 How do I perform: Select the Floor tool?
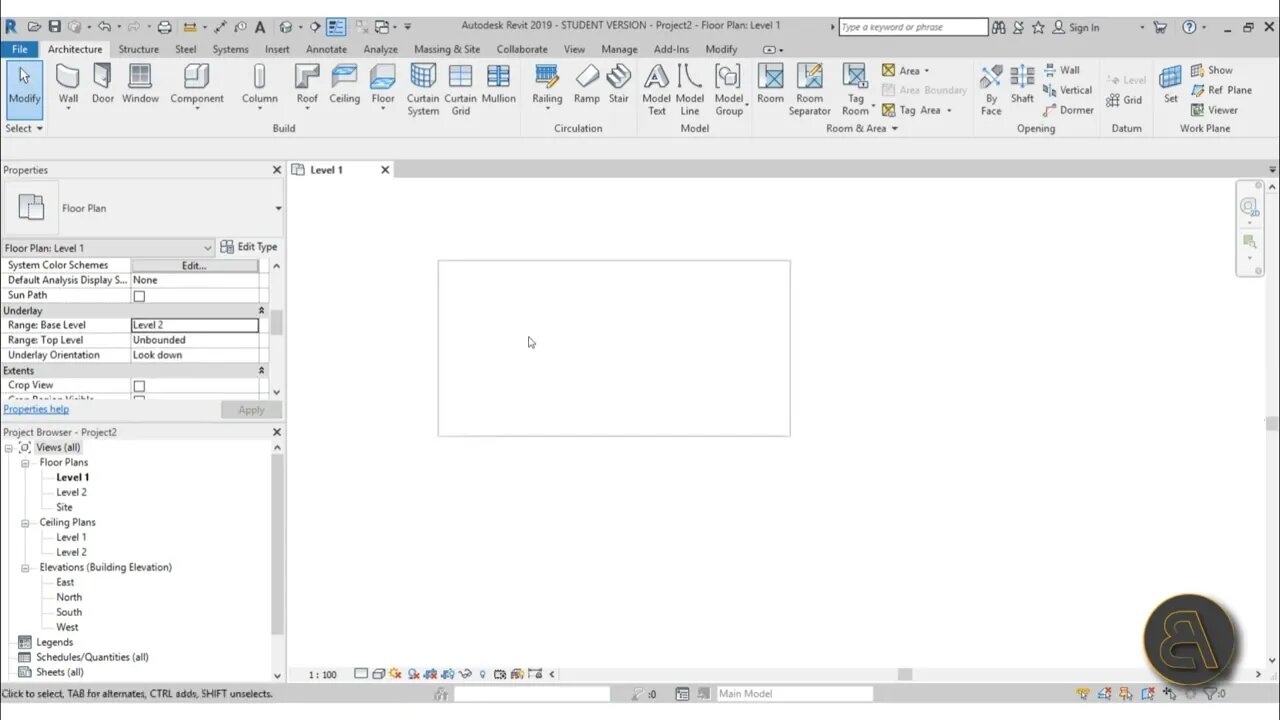point(383,84)
